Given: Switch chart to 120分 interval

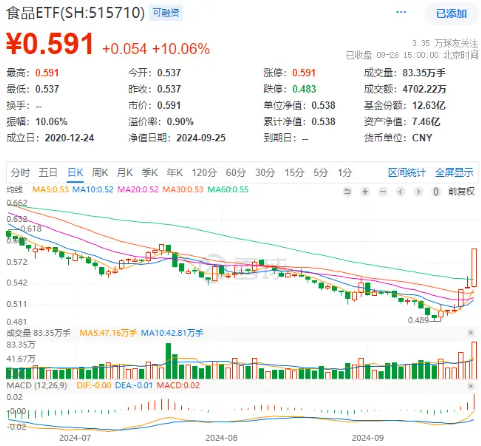Looking at the screenshot, I should pyautogui.click(x=204, y=172).
